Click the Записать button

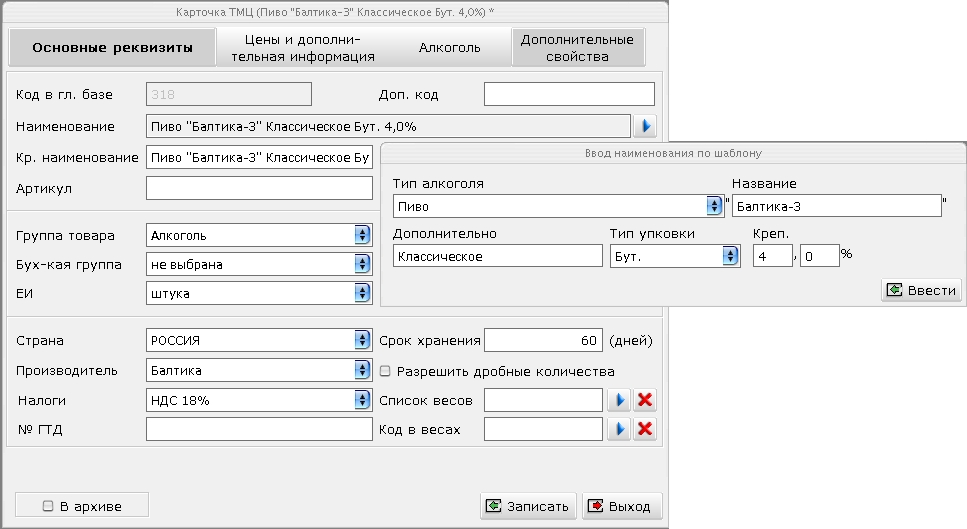point(528,506)
